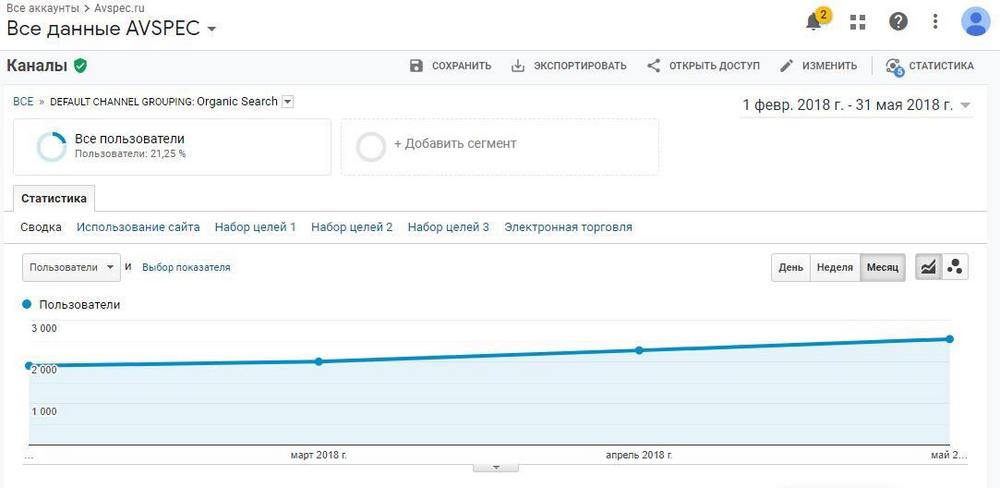Click the Выбор показателя link
Screen dimensions: 1000x488
[186, 268]
